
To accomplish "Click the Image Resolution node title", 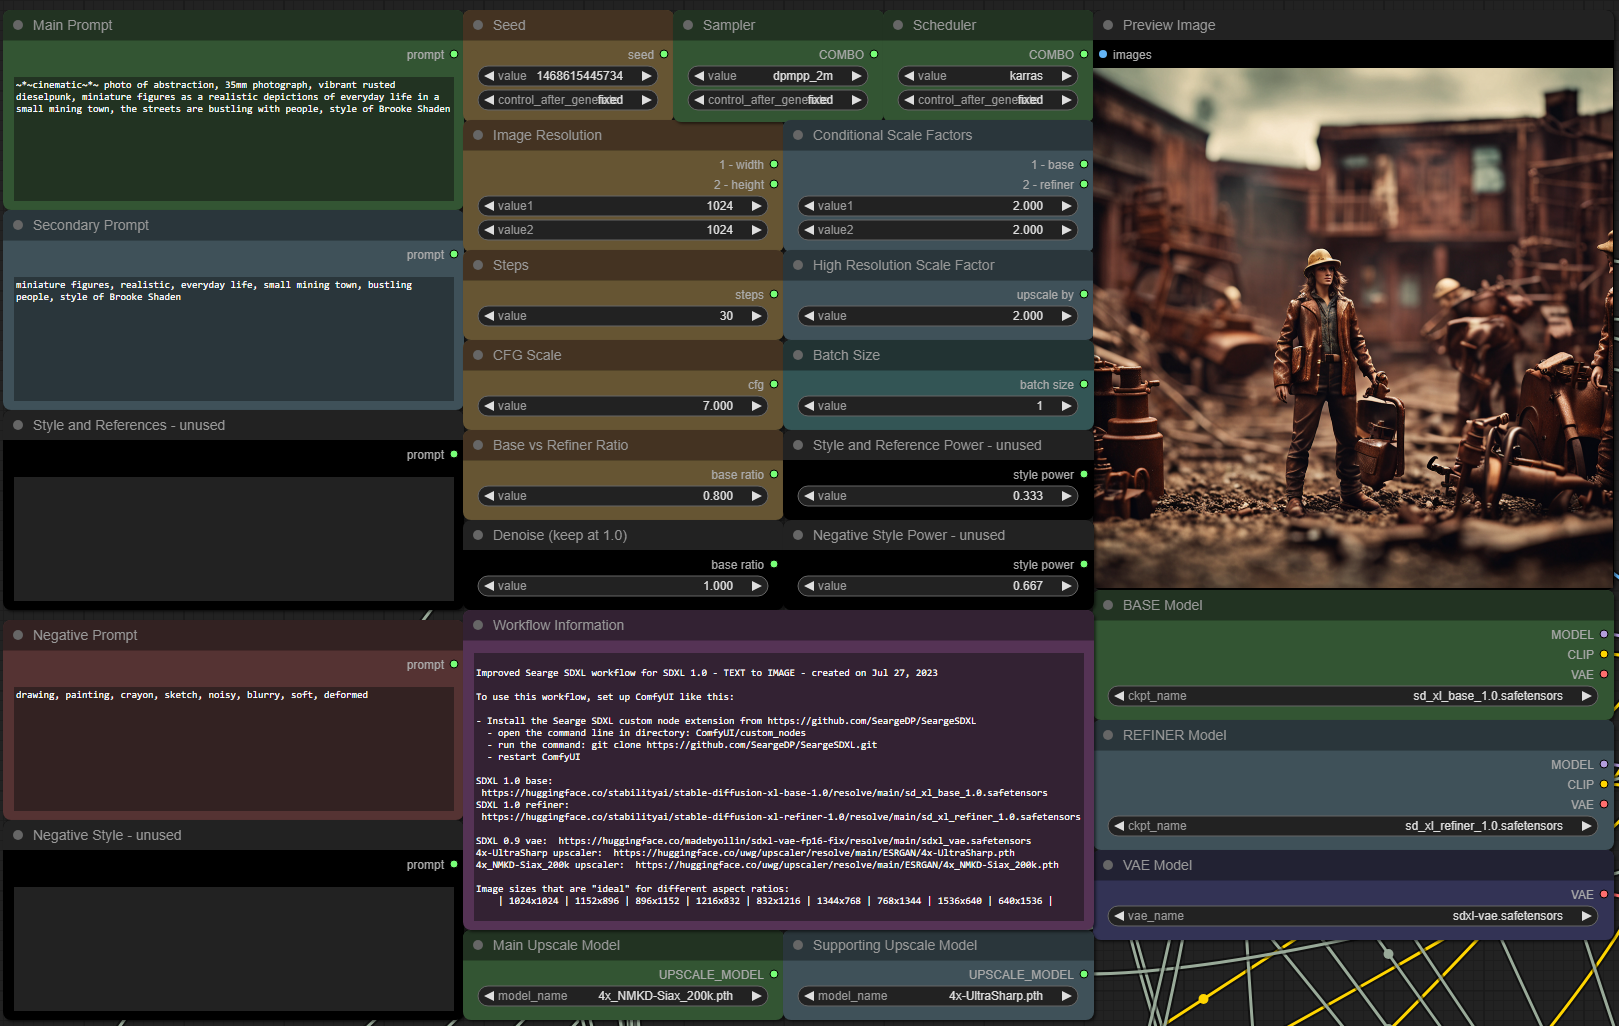I will pos(547,135).
